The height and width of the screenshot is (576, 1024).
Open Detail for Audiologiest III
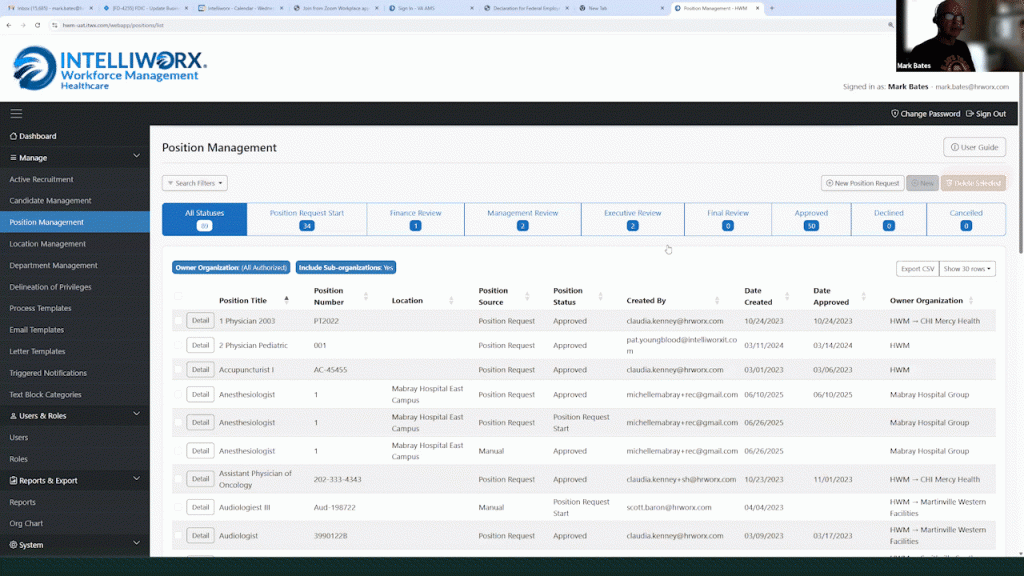200,507
